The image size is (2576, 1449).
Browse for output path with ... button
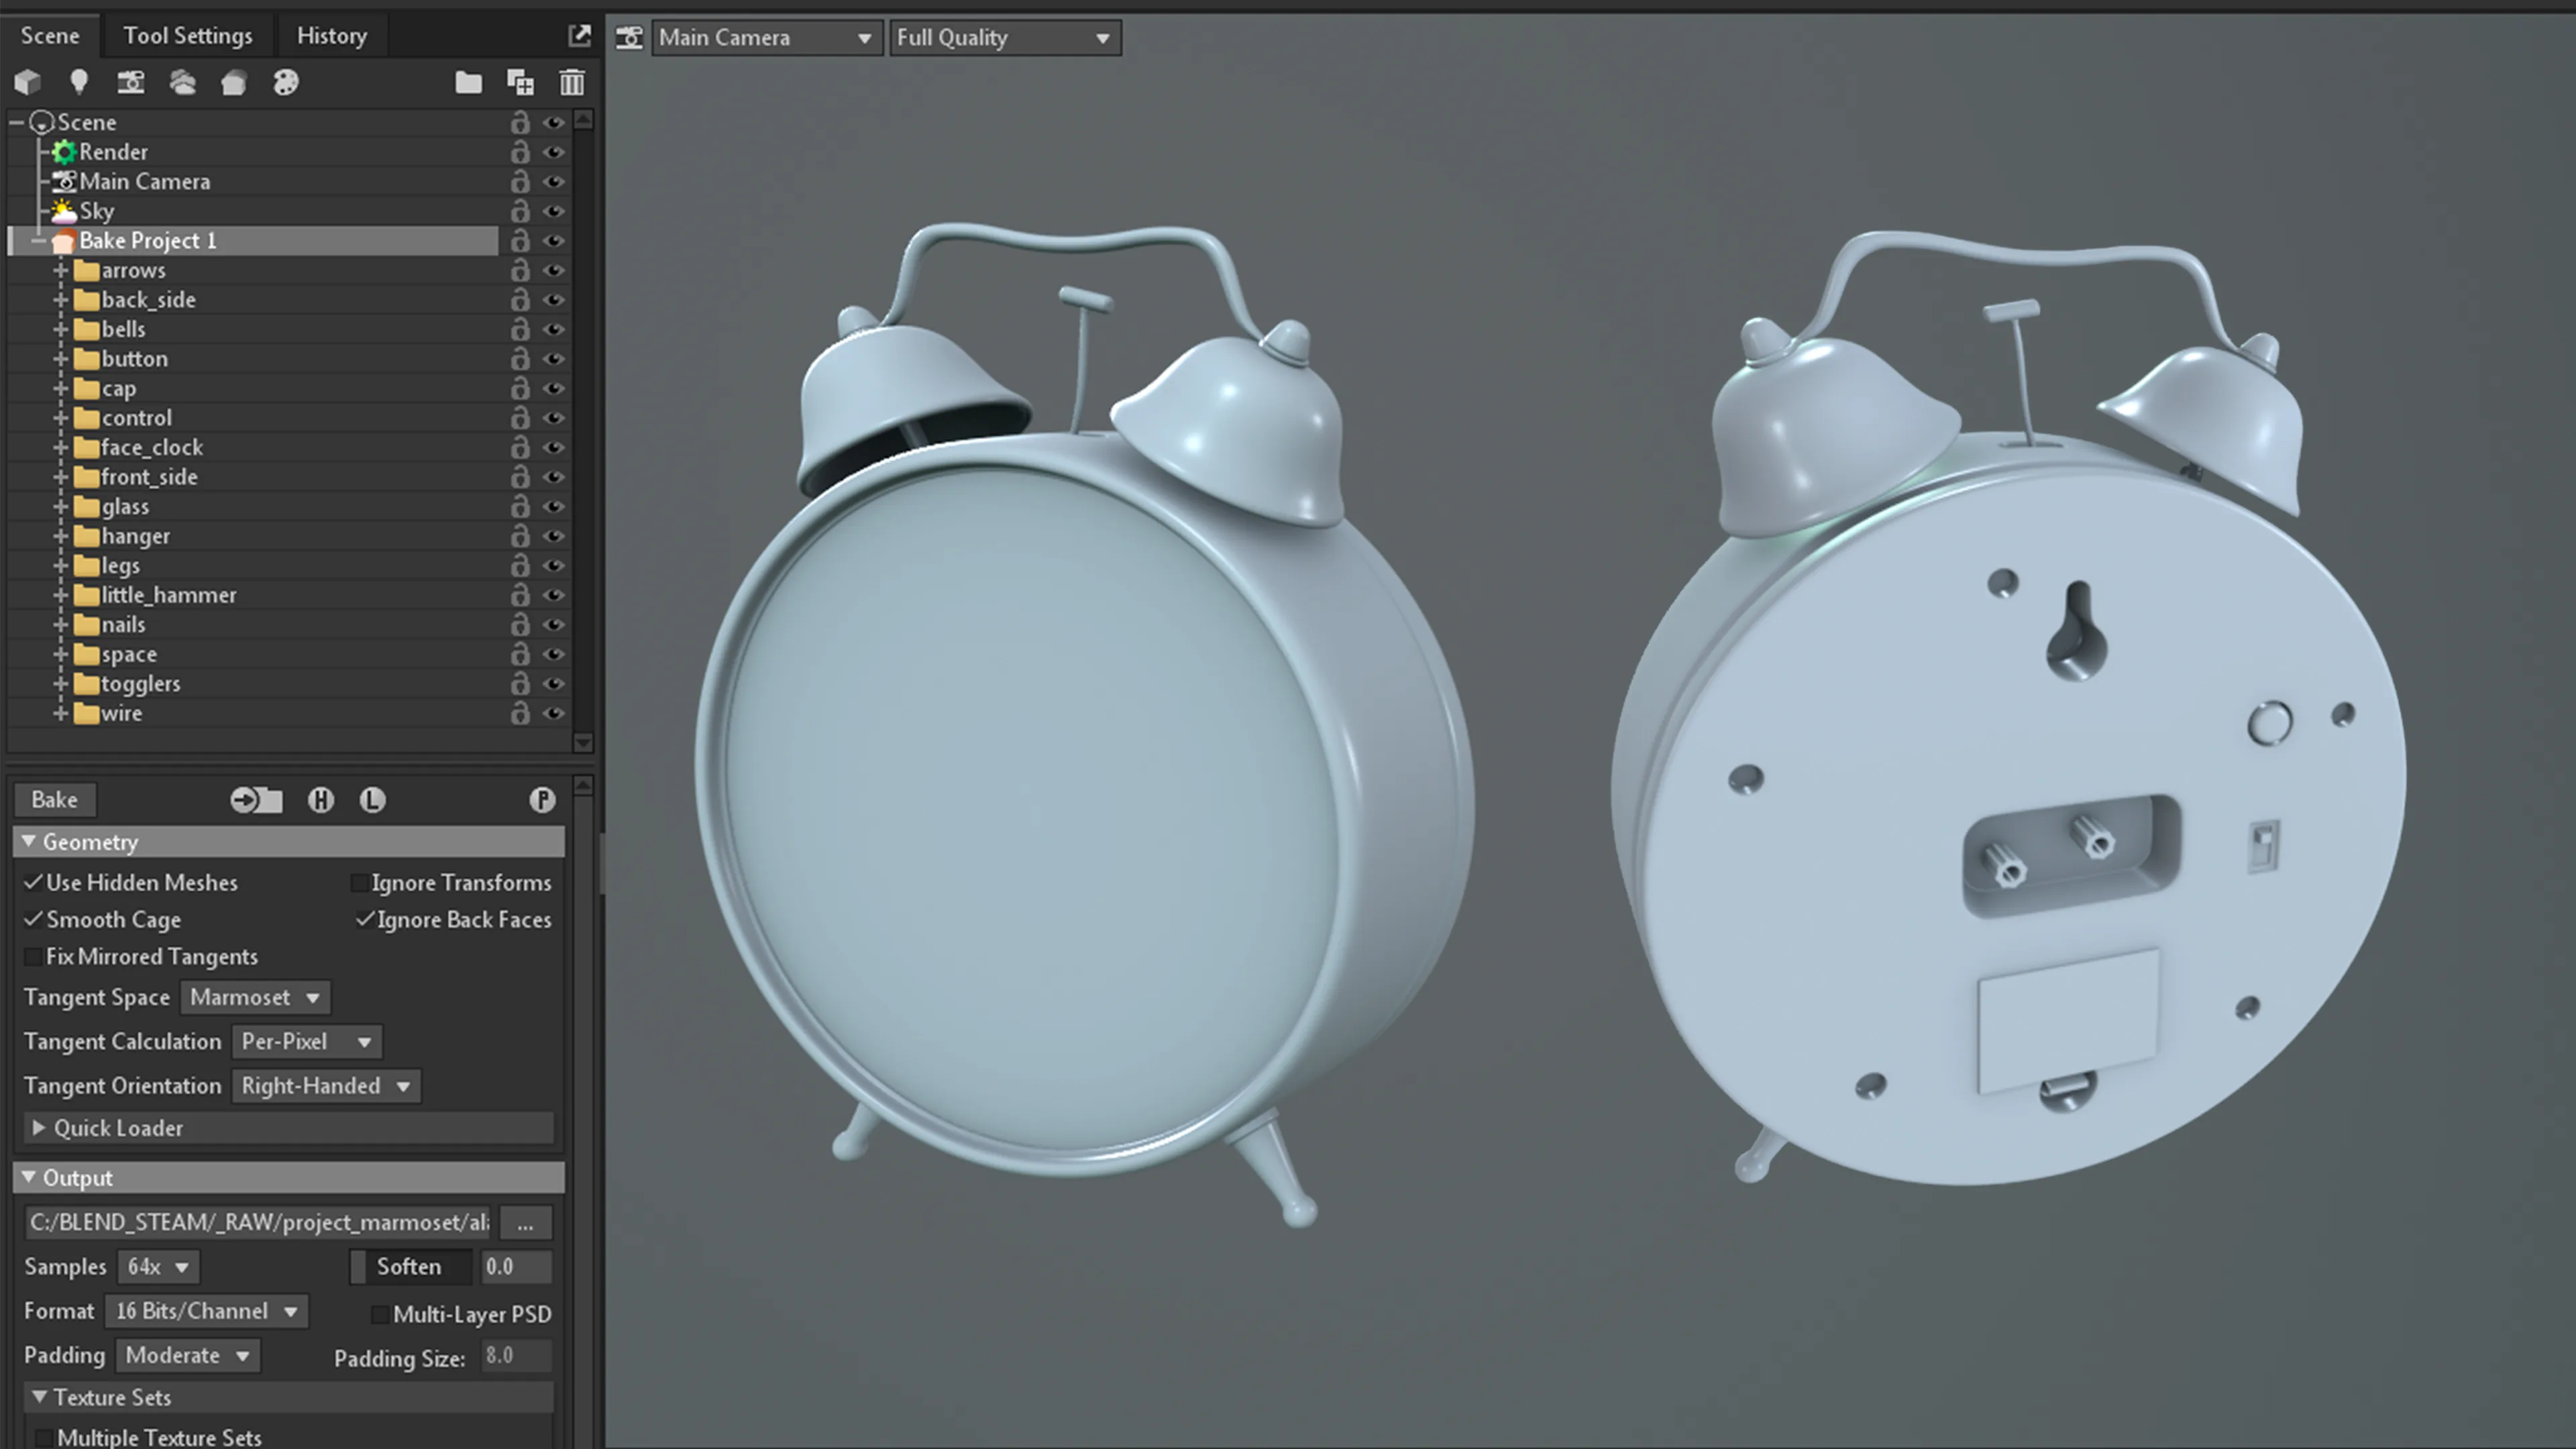525,1223
